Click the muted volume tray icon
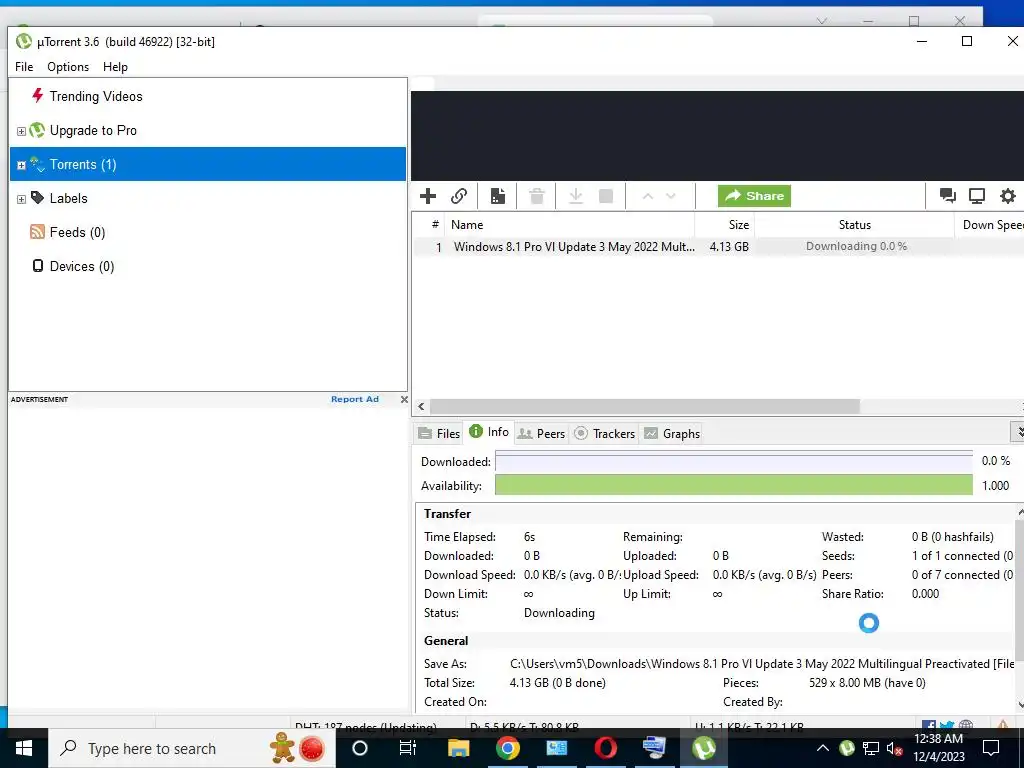The height and width of the screenshot is (768, 1024). point(894,748)
